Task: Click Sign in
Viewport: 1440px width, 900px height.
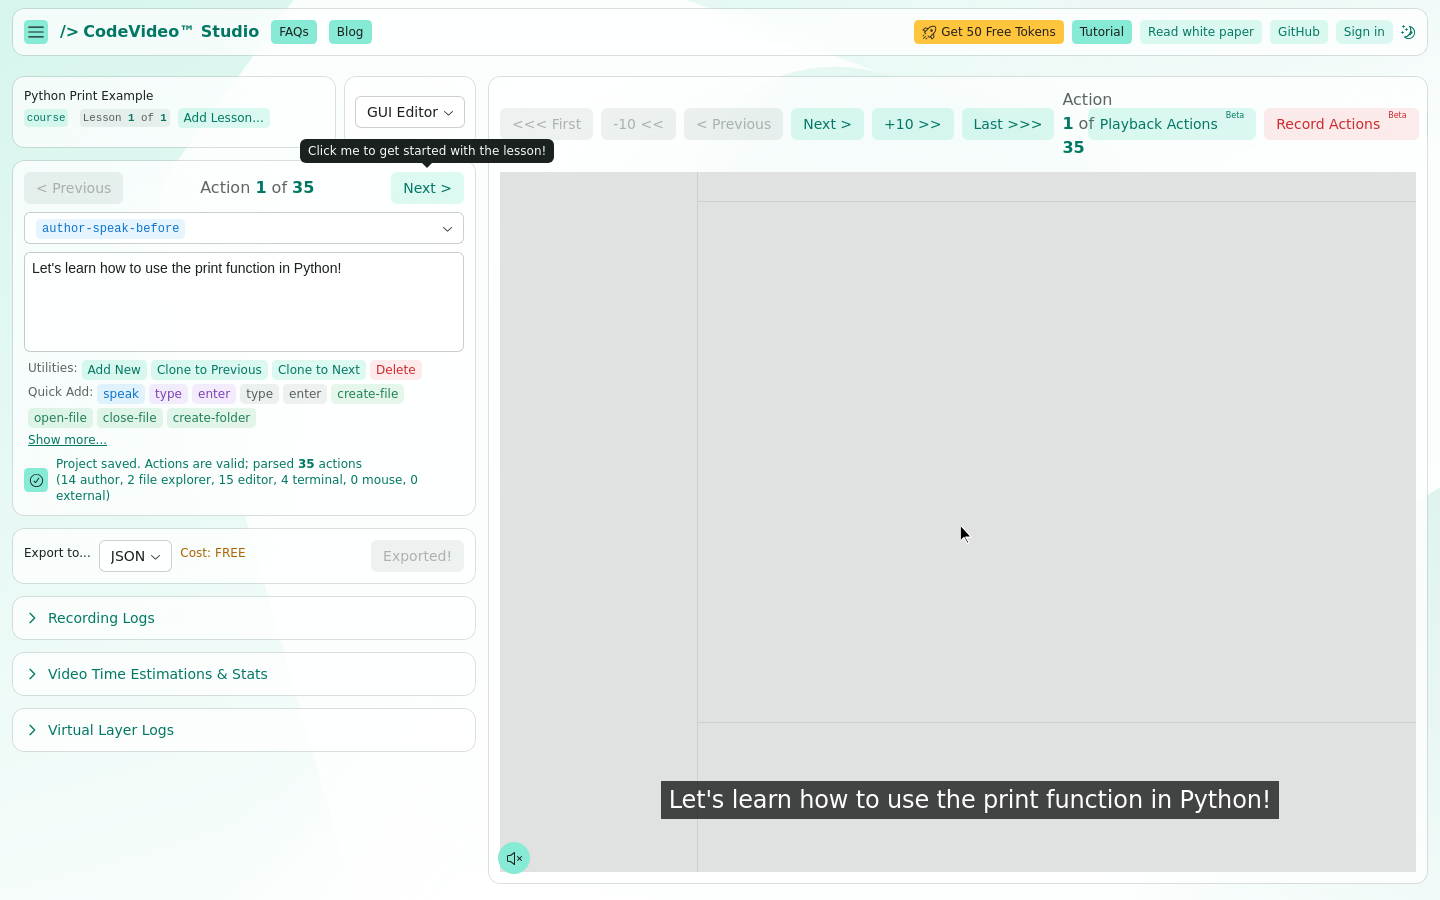Action: (1364, 32)
